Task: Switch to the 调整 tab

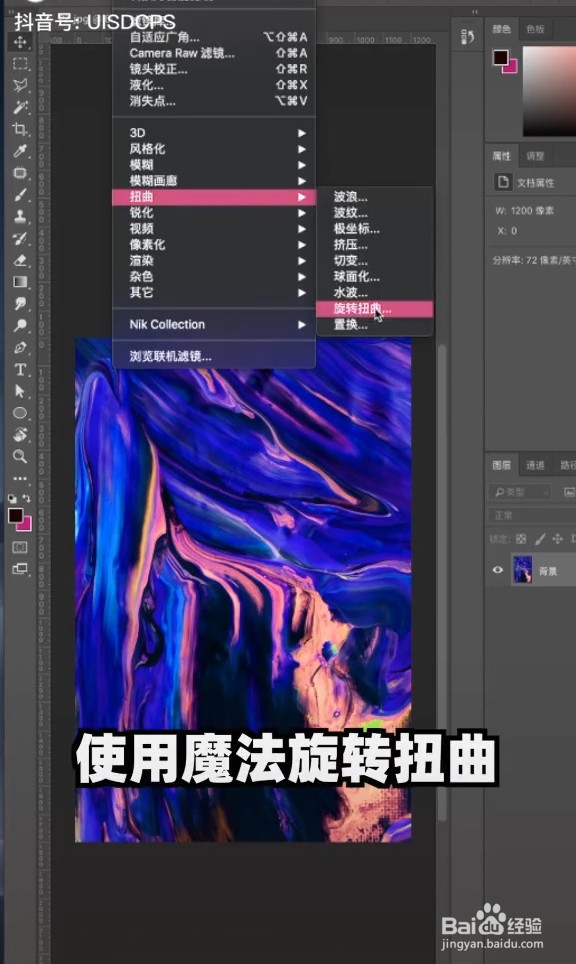Action: [535, 156]
